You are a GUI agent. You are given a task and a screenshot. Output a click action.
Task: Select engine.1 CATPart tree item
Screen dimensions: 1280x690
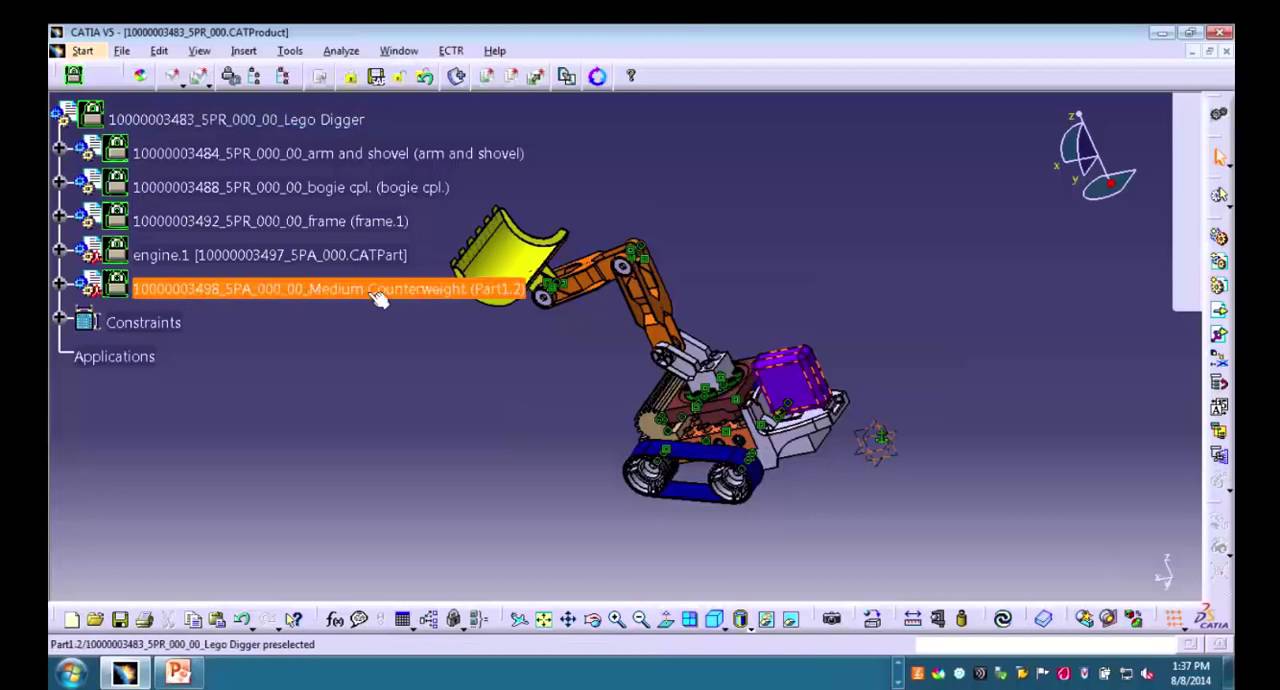click(269, 256)
